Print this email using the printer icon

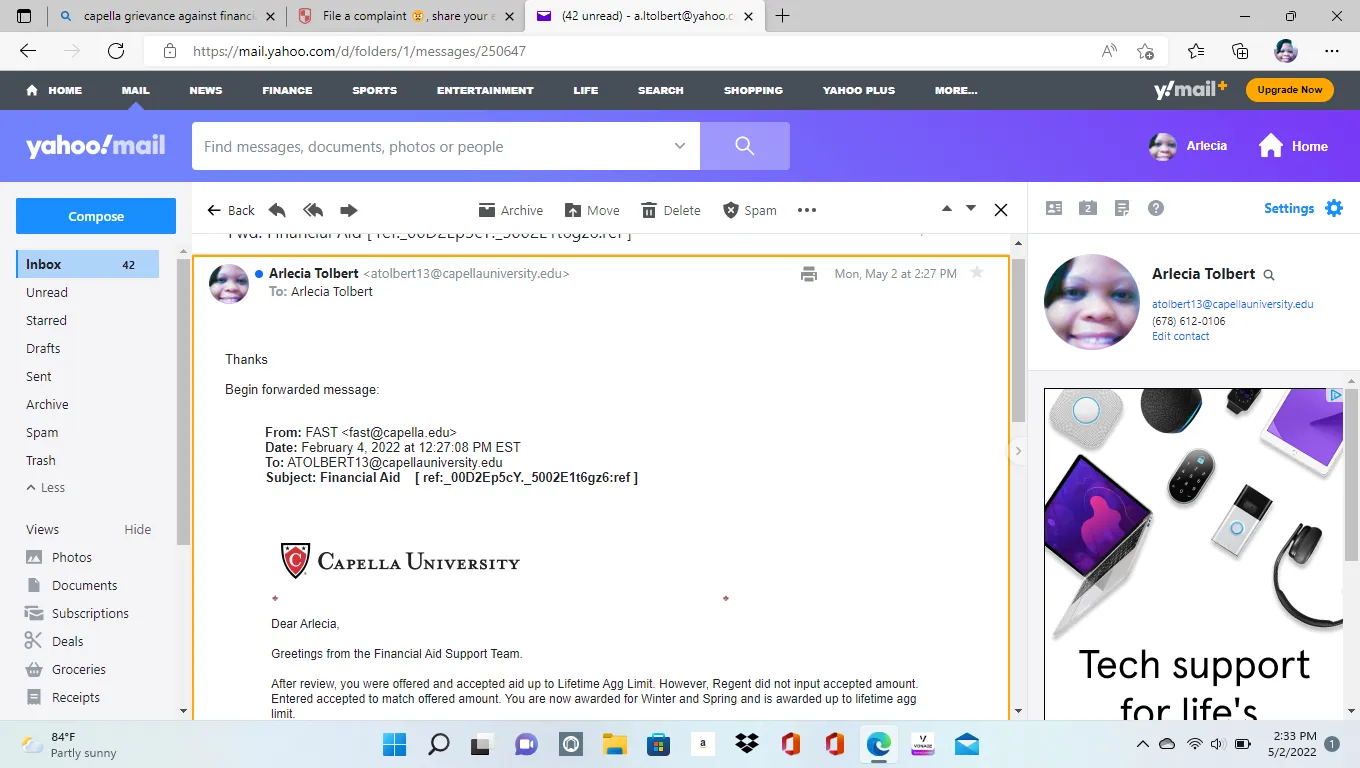809,274
